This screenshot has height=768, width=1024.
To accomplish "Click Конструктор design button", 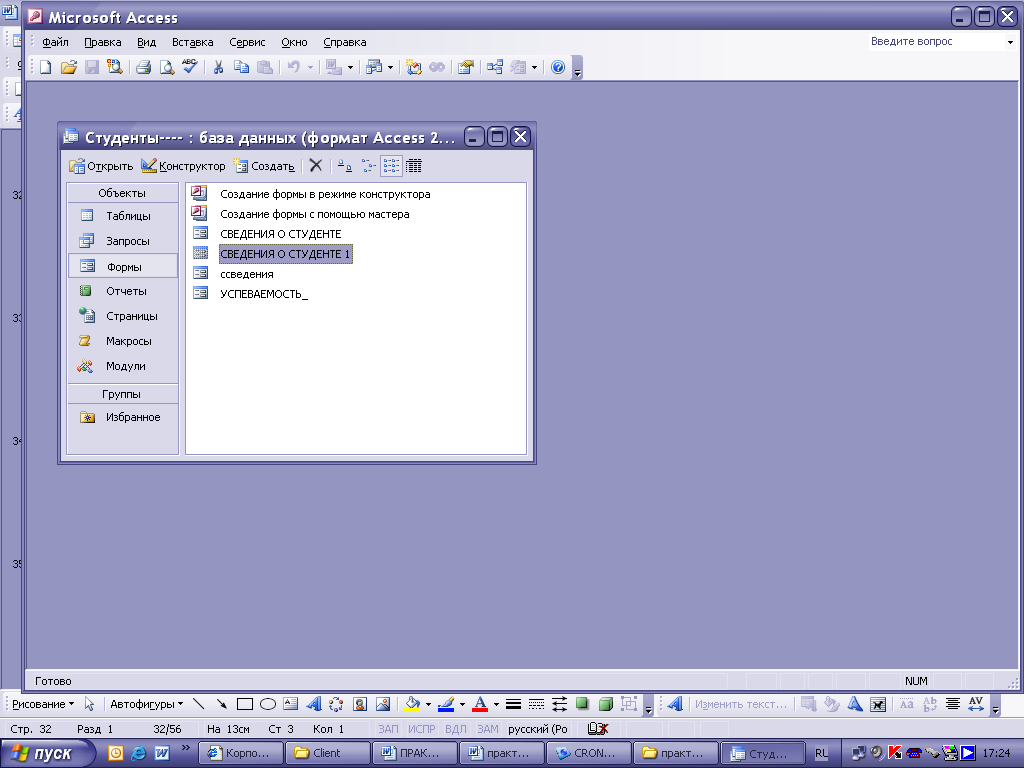I will pyautogui.click(x=184, y=166).
